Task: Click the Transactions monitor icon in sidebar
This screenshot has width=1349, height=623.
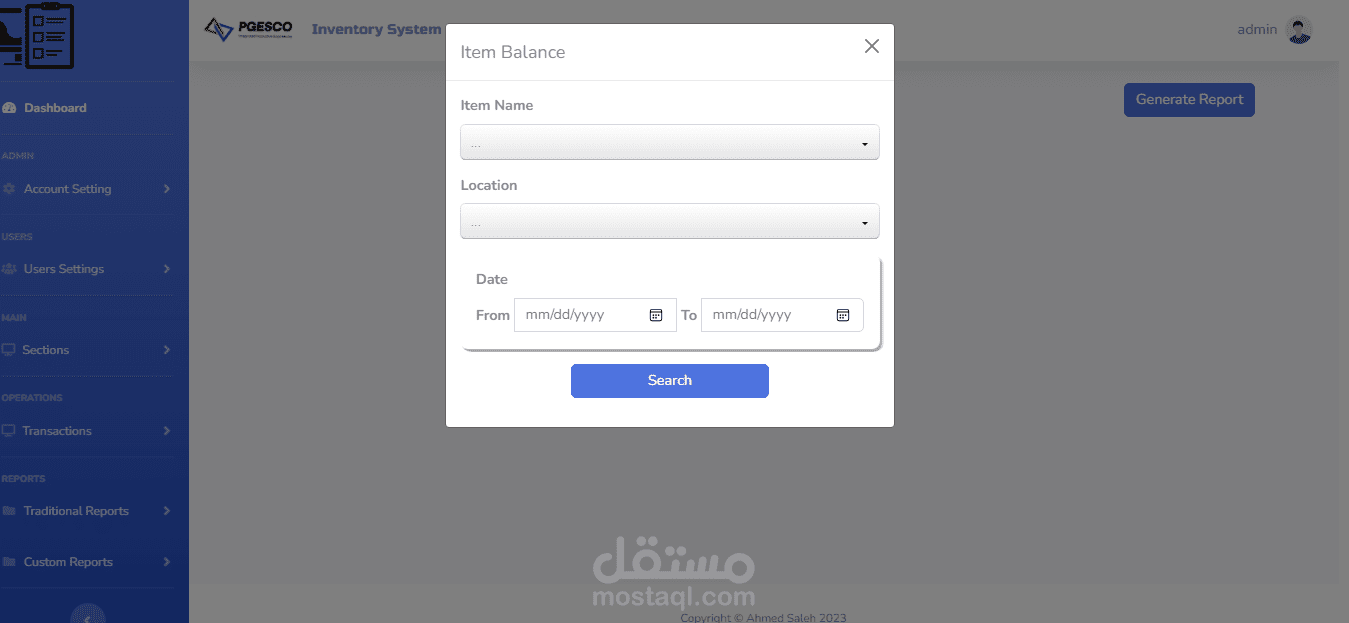Action: click(9, 431)
